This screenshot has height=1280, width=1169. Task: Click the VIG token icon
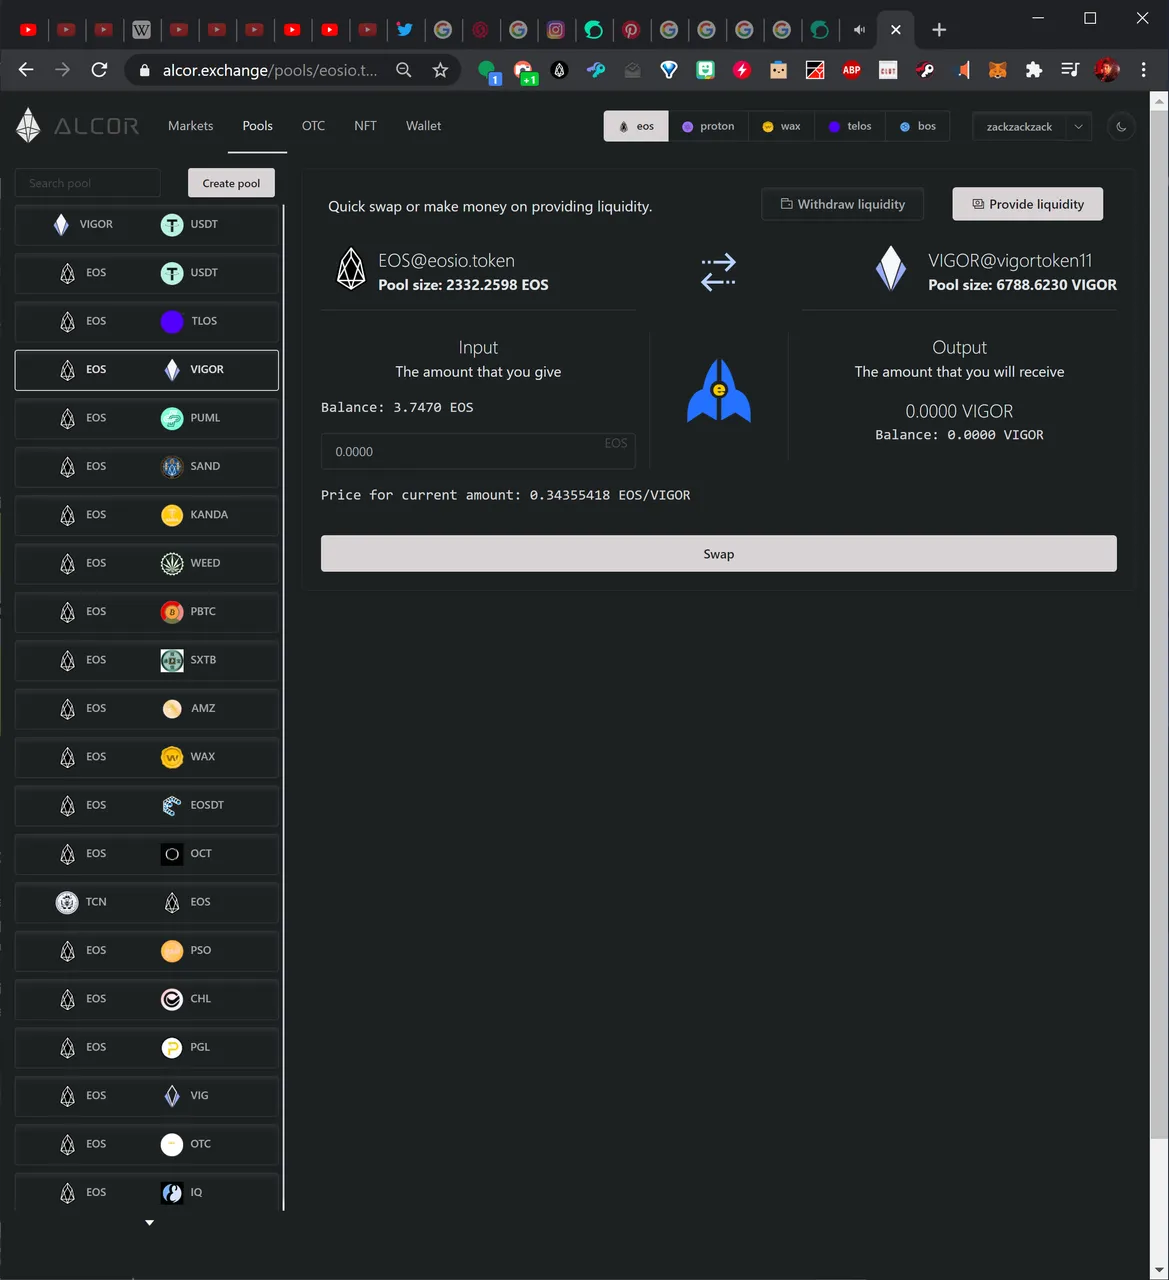pyautogui.click(x=172, y=1096)
